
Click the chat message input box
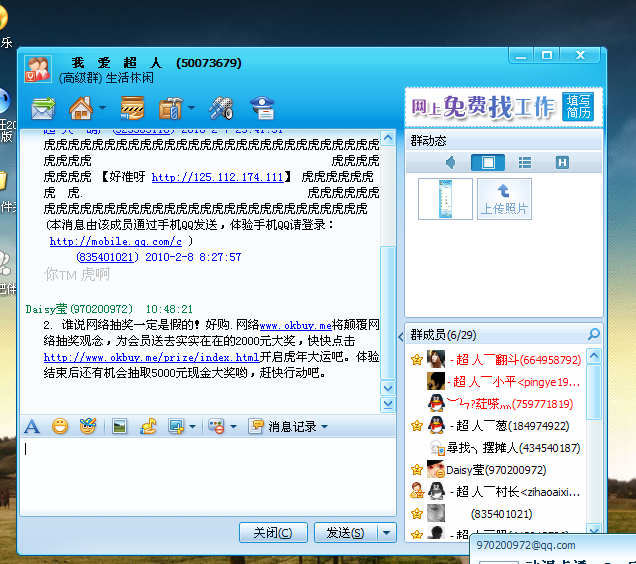coord(208,476)
